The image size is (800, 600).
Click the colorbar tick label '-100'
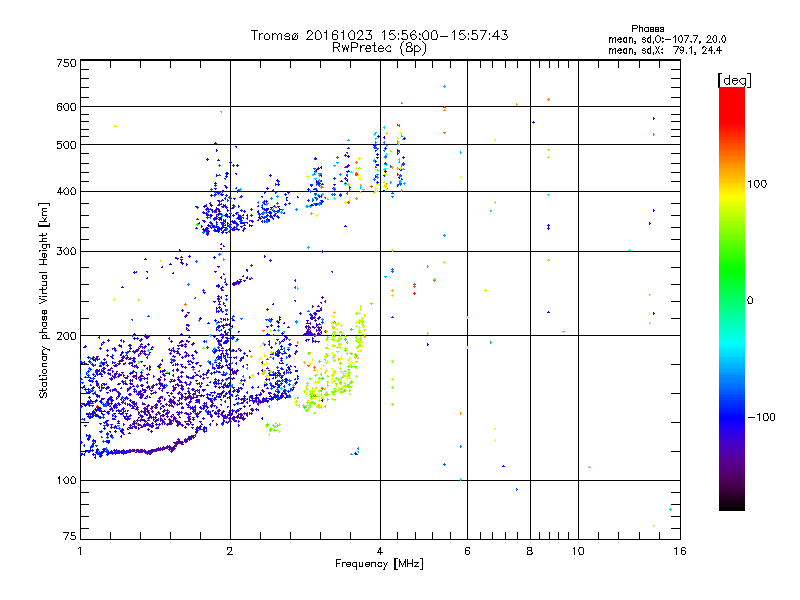[762, 417]
